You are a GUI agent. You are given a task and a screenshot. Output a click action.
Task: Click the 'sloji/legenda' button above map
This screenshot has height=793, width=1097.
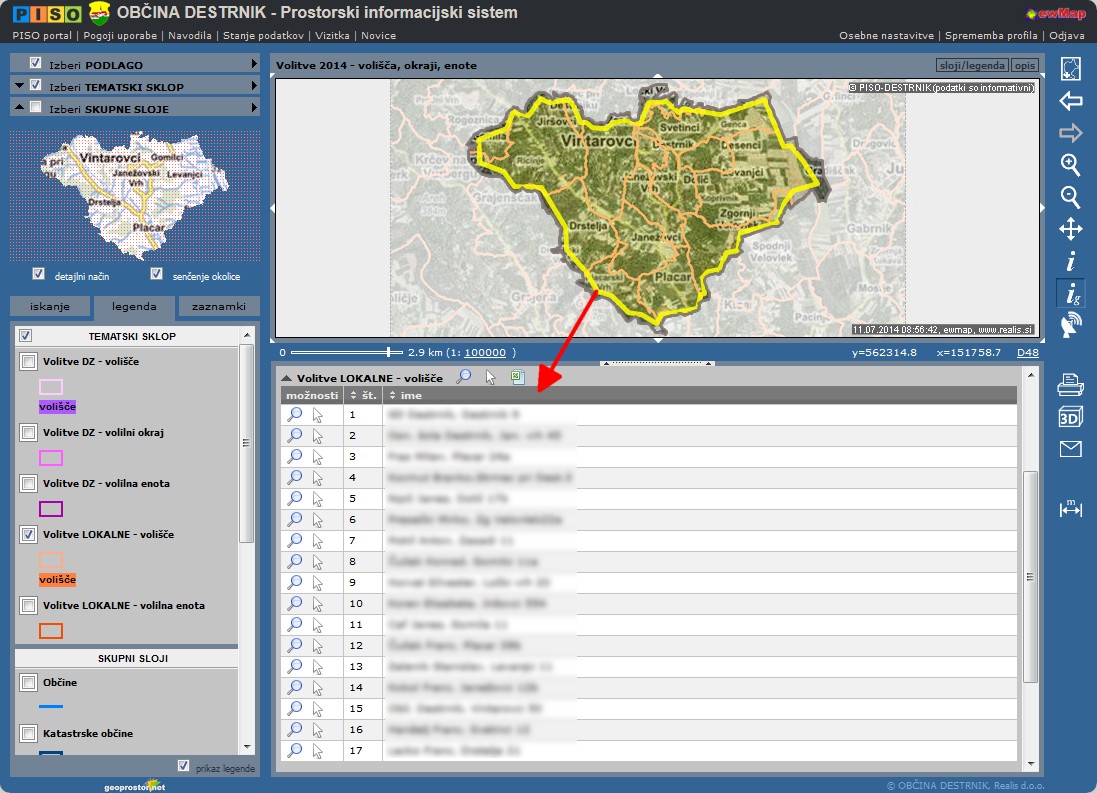971,66
